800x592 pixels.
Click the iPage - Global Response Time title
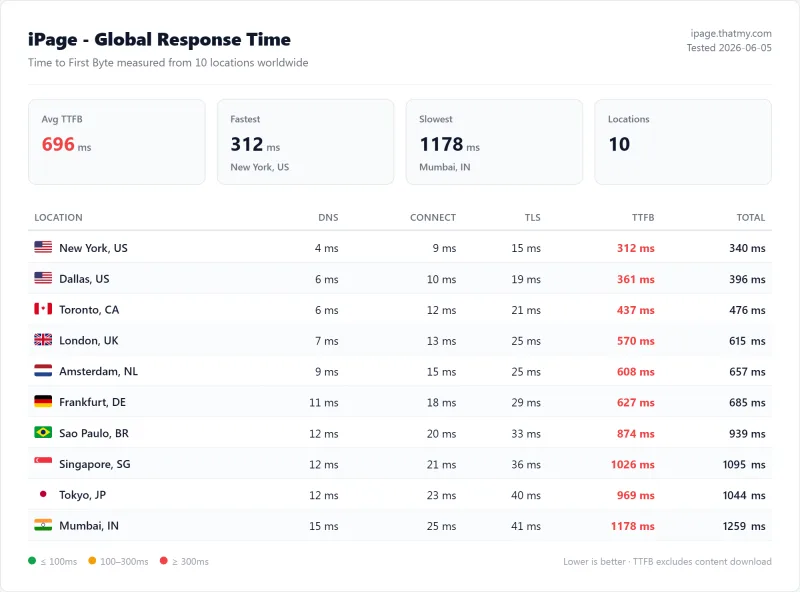click(x=159, y=39)
